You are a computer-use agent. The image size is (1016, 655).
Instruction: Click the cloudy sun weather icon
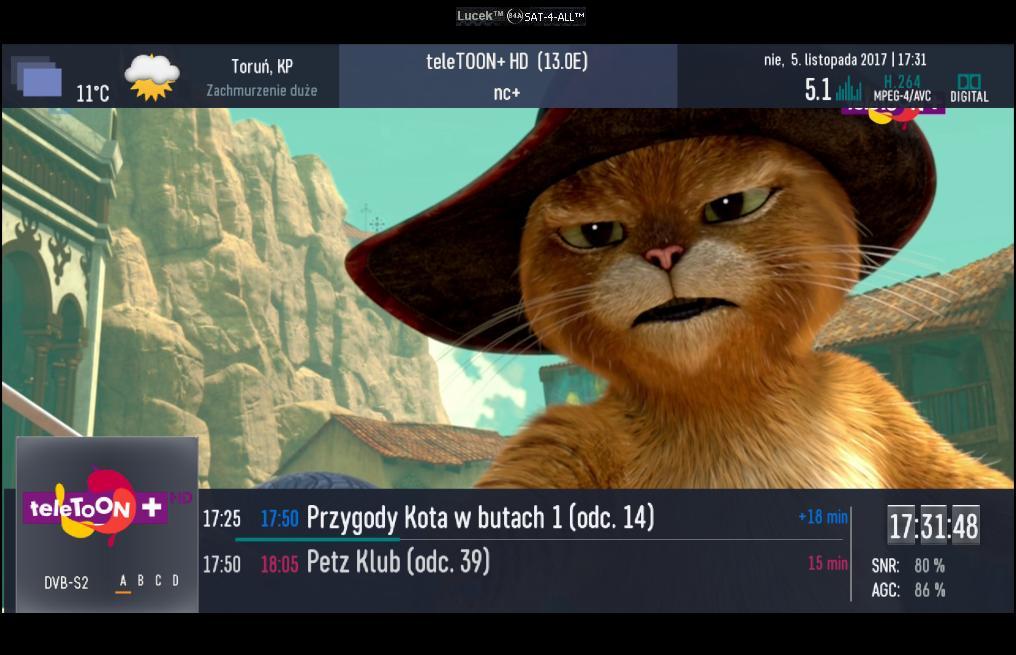(152, 77)
